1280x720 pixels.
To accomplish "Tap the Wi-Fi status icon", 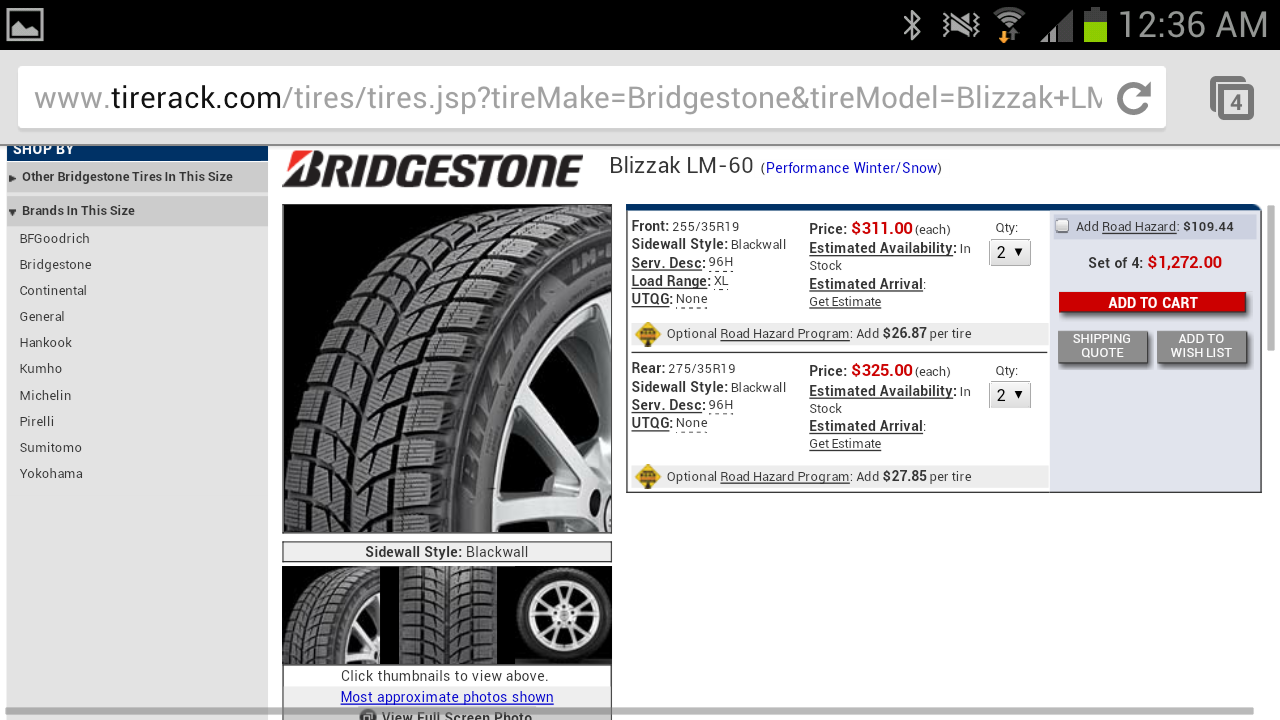I will click(1009, 24).
